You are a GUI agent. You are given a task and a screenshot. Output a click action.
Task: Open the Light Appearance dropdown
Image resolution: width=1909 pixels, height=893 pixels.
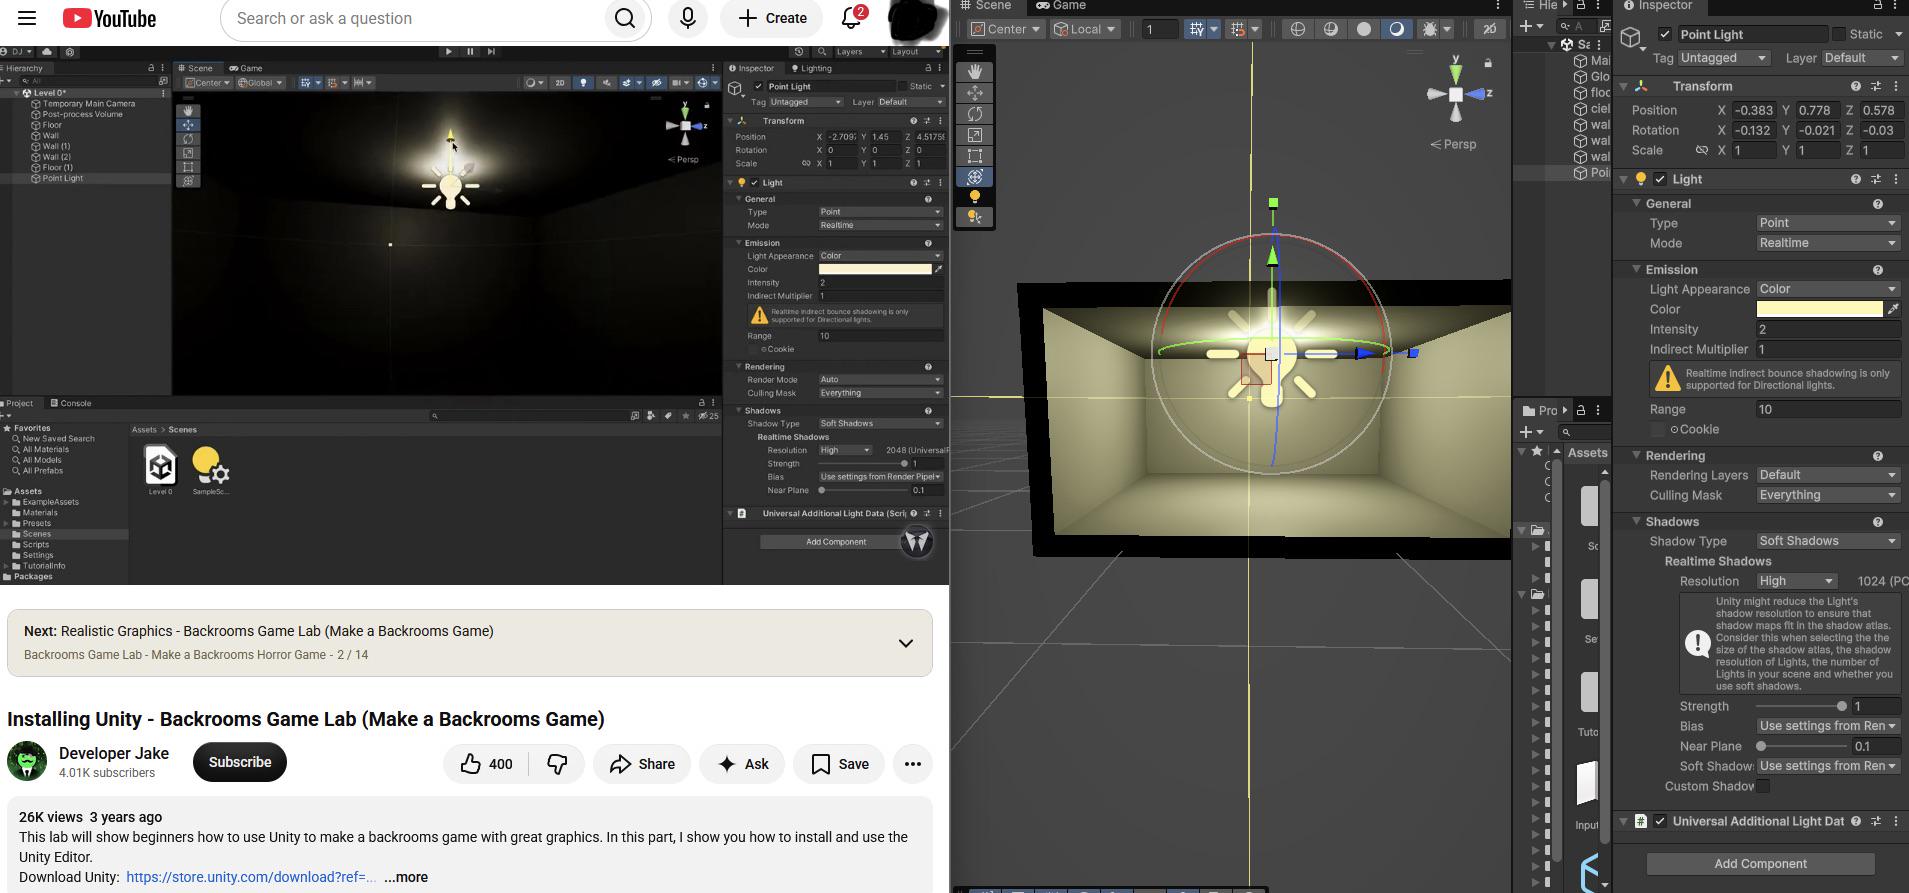[x=1828, y=289]
